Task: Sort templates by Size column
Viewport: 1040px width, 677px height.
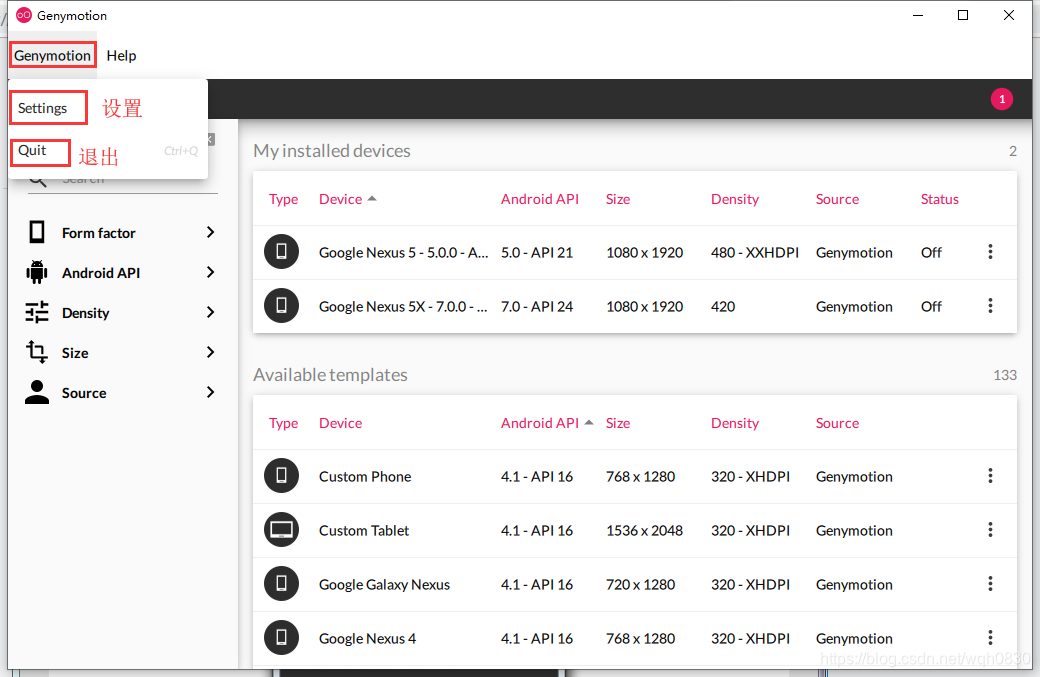Action: pos(618,423)
